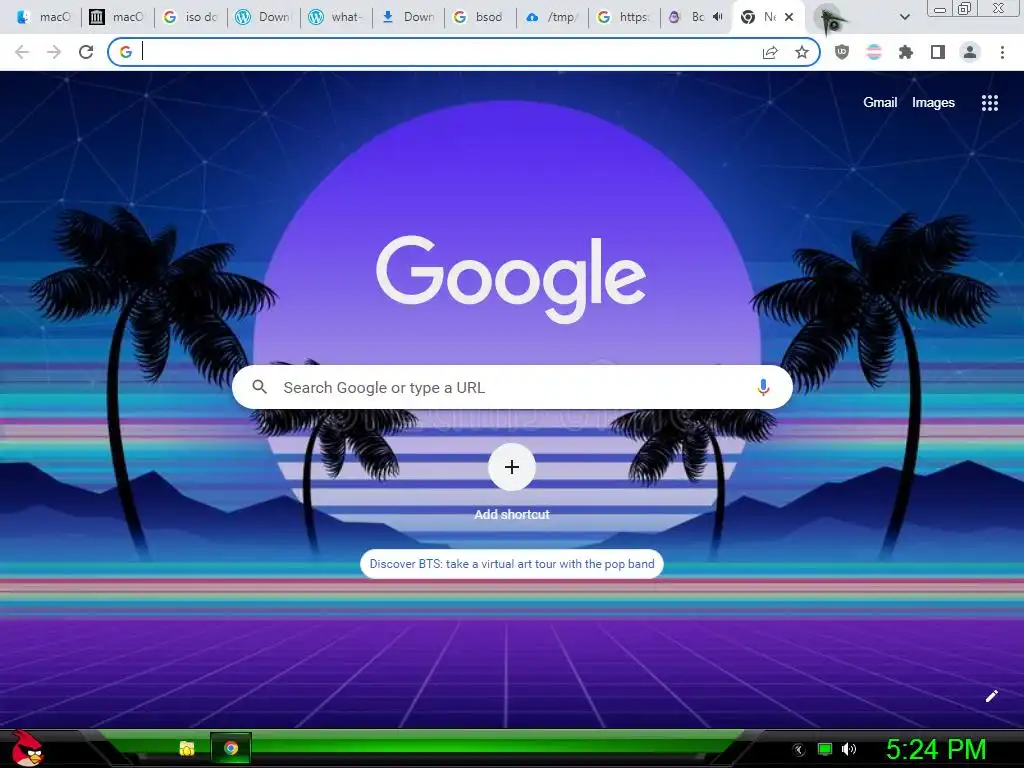Mute the audio-playing tab via speaker icon
The height and width of the screenshot is (768, 1024).
point(718,17)
